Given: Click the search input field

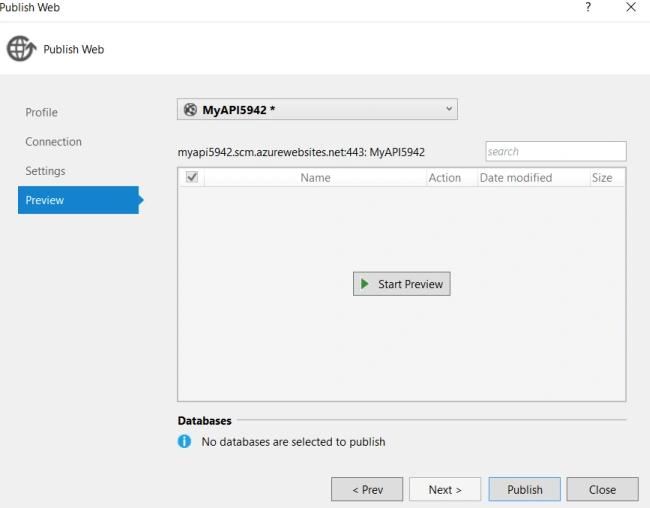Looking at the screenshot, I should 556,151.
